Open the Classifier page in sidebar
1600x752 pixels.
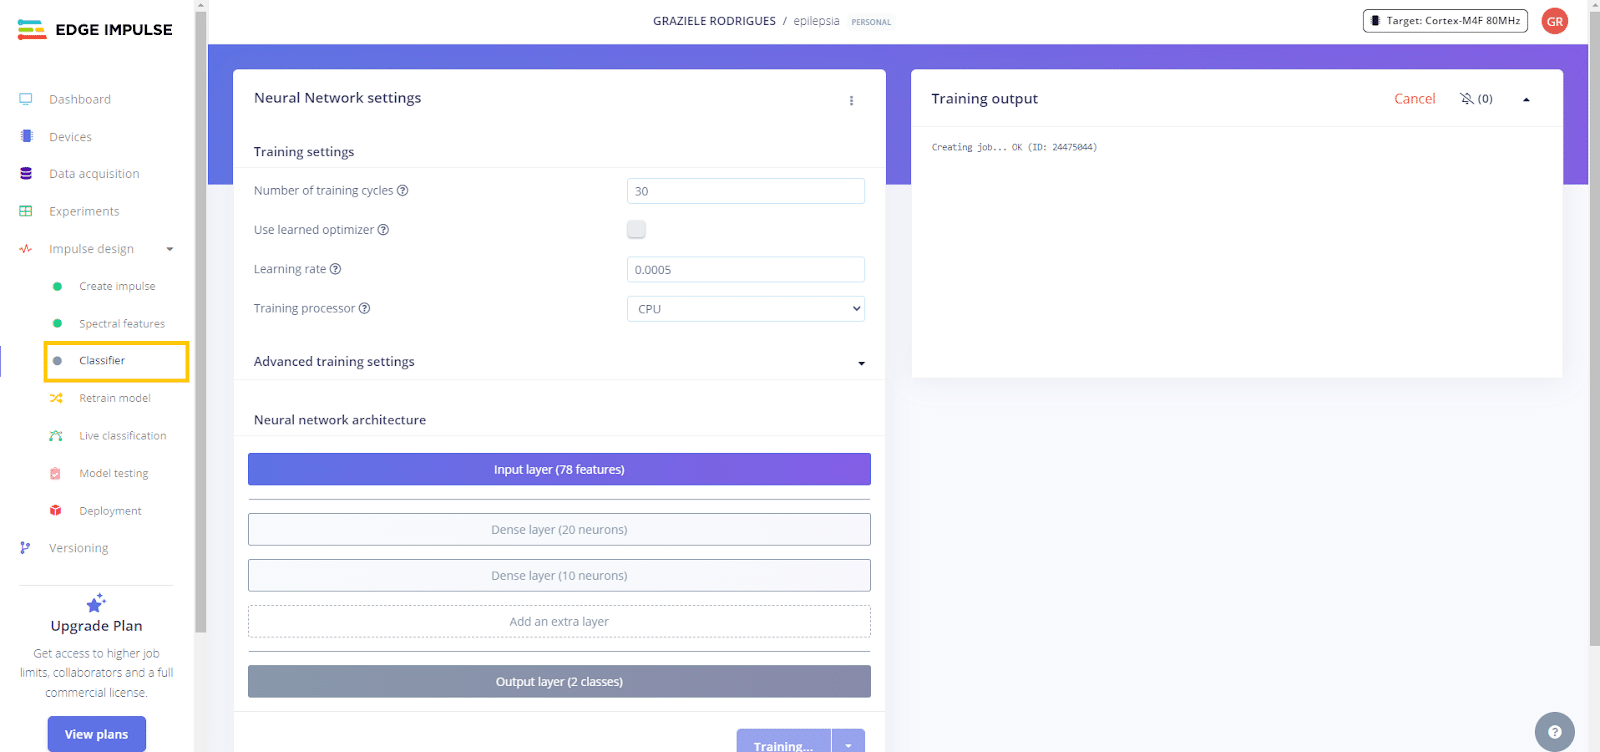click(x=102, y=361)
